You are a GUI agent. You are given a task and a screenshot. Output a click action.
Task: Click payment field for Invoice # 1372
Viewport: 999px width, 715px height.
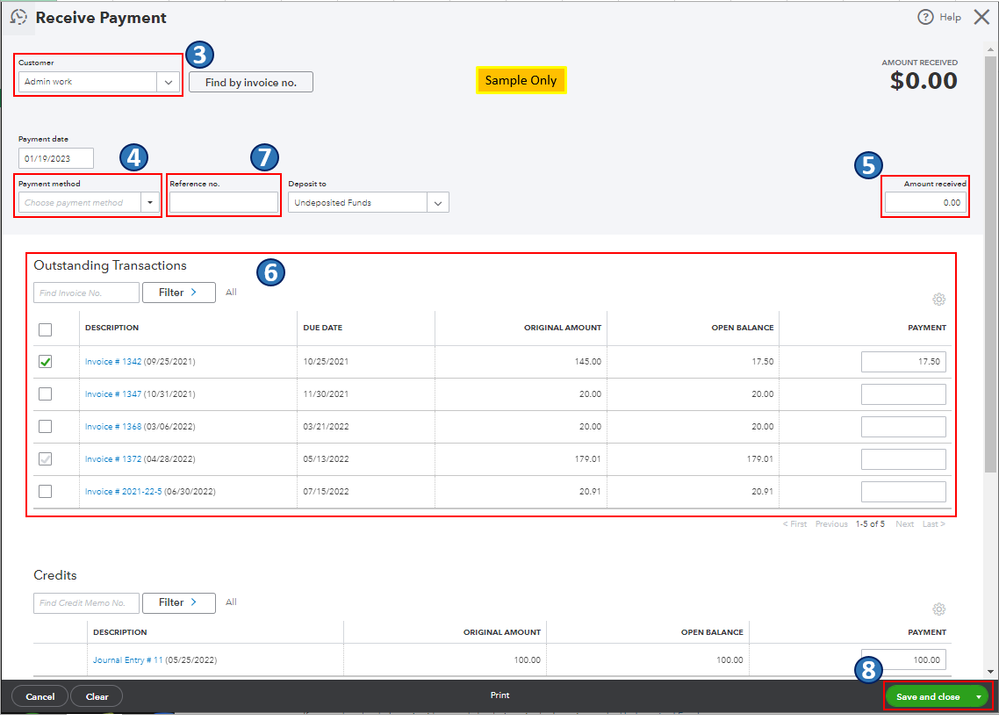click(903, 459)
